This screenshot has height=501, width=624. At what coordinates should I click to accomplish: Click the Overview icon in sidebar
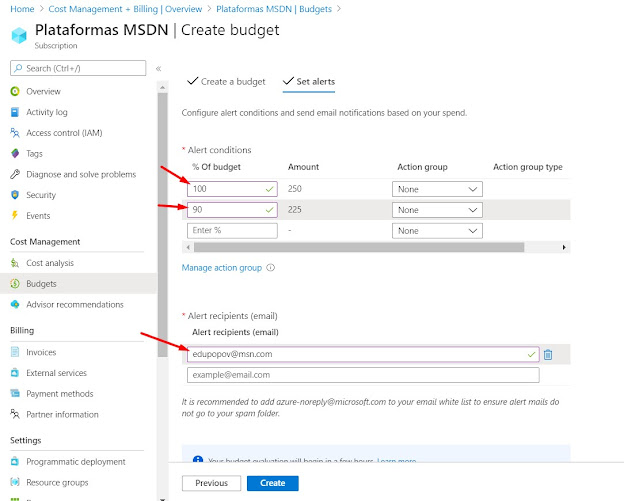(x=15, y=92)
